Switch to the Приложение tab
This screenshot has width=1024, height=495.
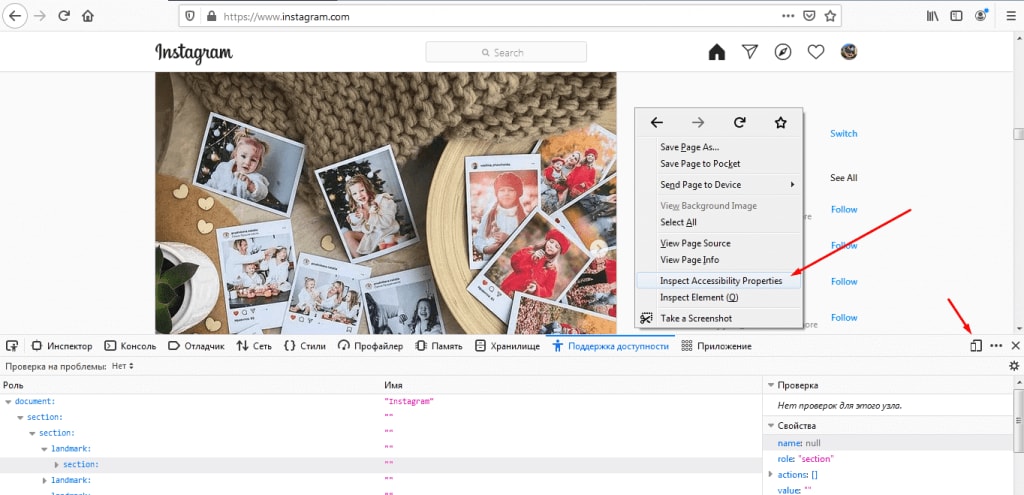point(716,346)
